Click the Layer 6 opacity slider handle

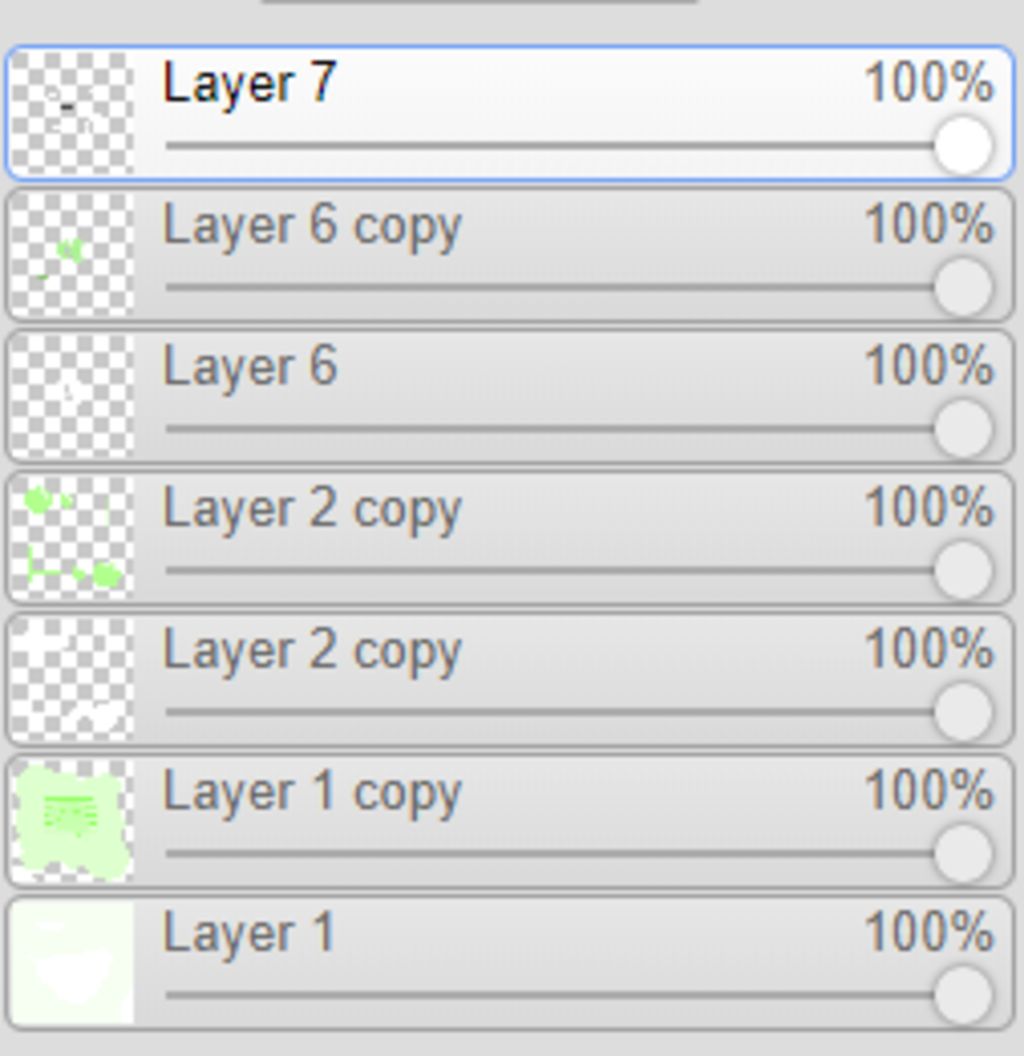tap(963, 428)
